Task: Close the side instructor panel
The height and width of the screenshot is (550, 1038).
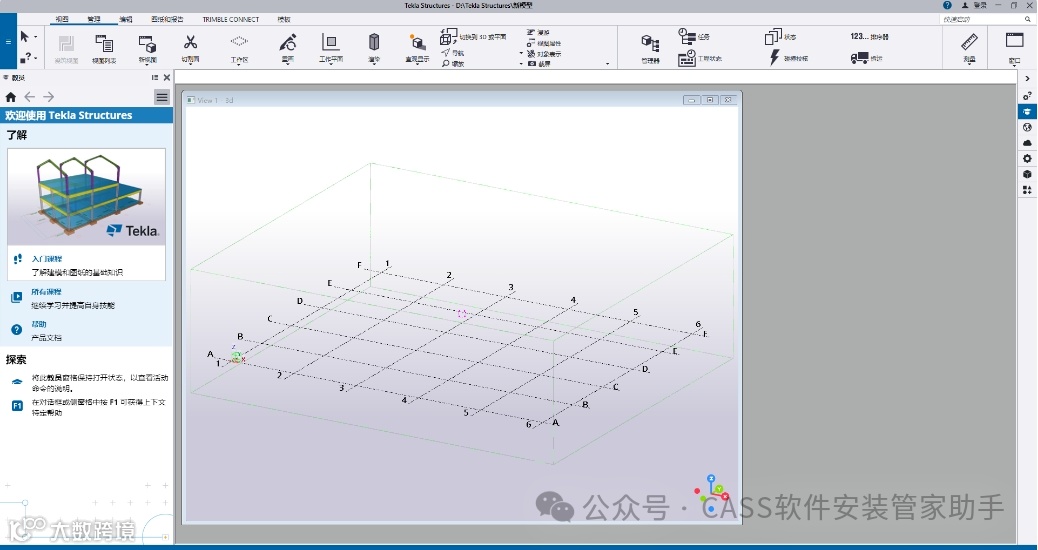Action: tap(167, 77)
